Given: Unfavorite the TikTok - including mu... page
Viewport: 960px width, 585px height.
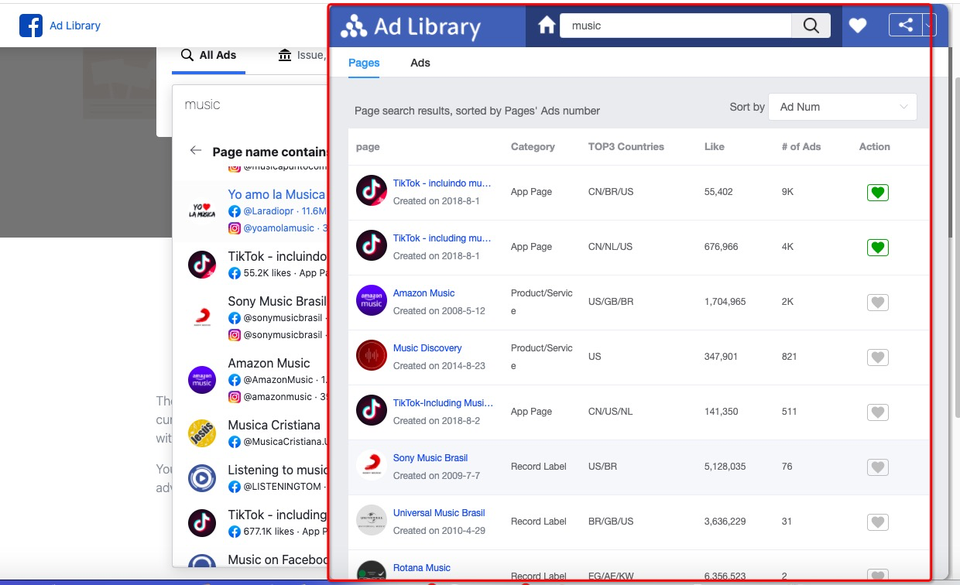Looking at the screenshot, I should point(877,248).
